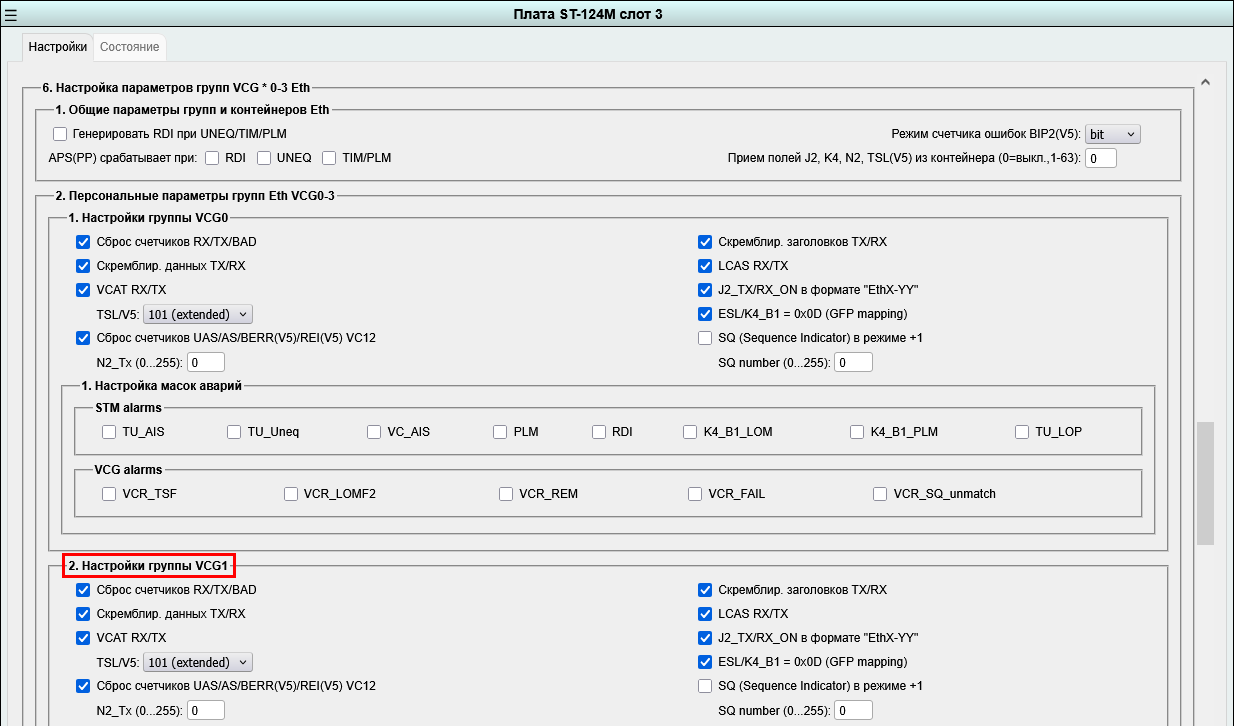Enable the TU_AIS alarm mask checkbox
Image resolution: width=1234 pixels, height=726 pixels.
(x=110, y=432)
